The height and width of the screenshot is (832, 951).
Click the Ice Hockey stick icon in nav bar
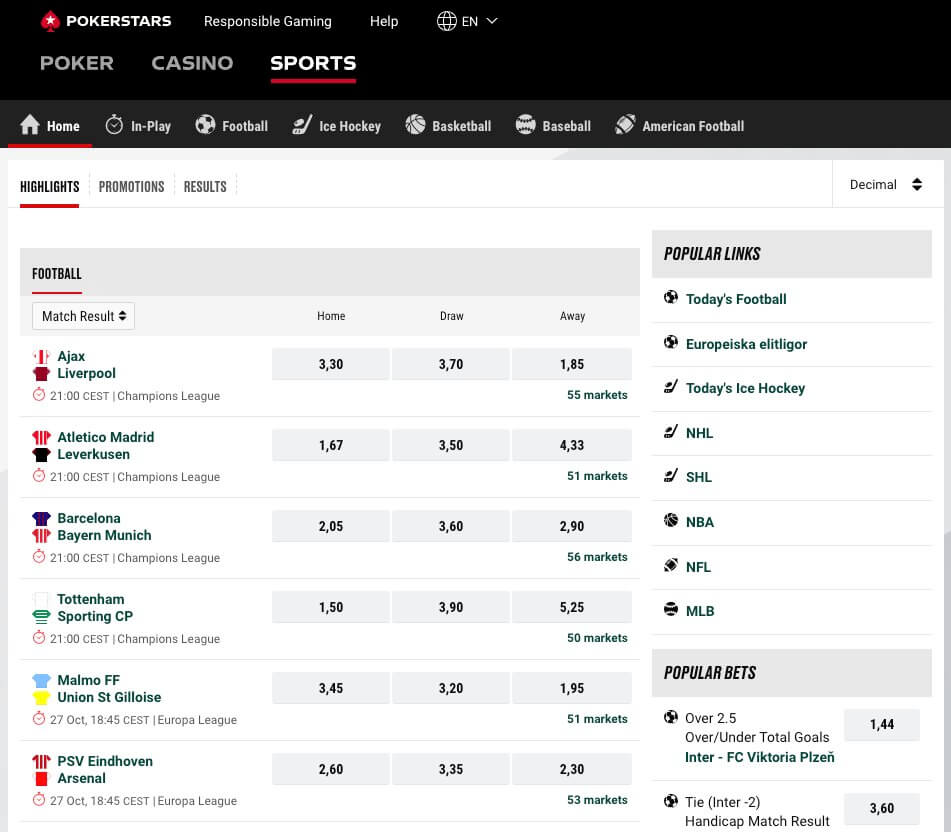click(x=302, y=124)
